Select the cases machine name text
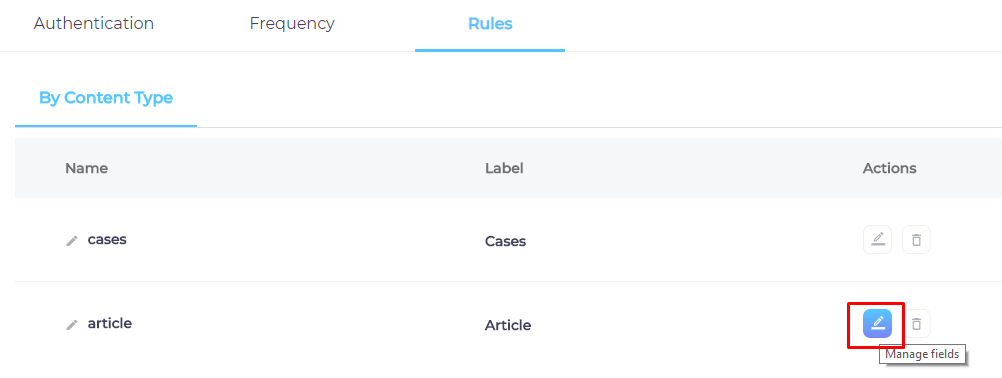 tap(107, 239)
